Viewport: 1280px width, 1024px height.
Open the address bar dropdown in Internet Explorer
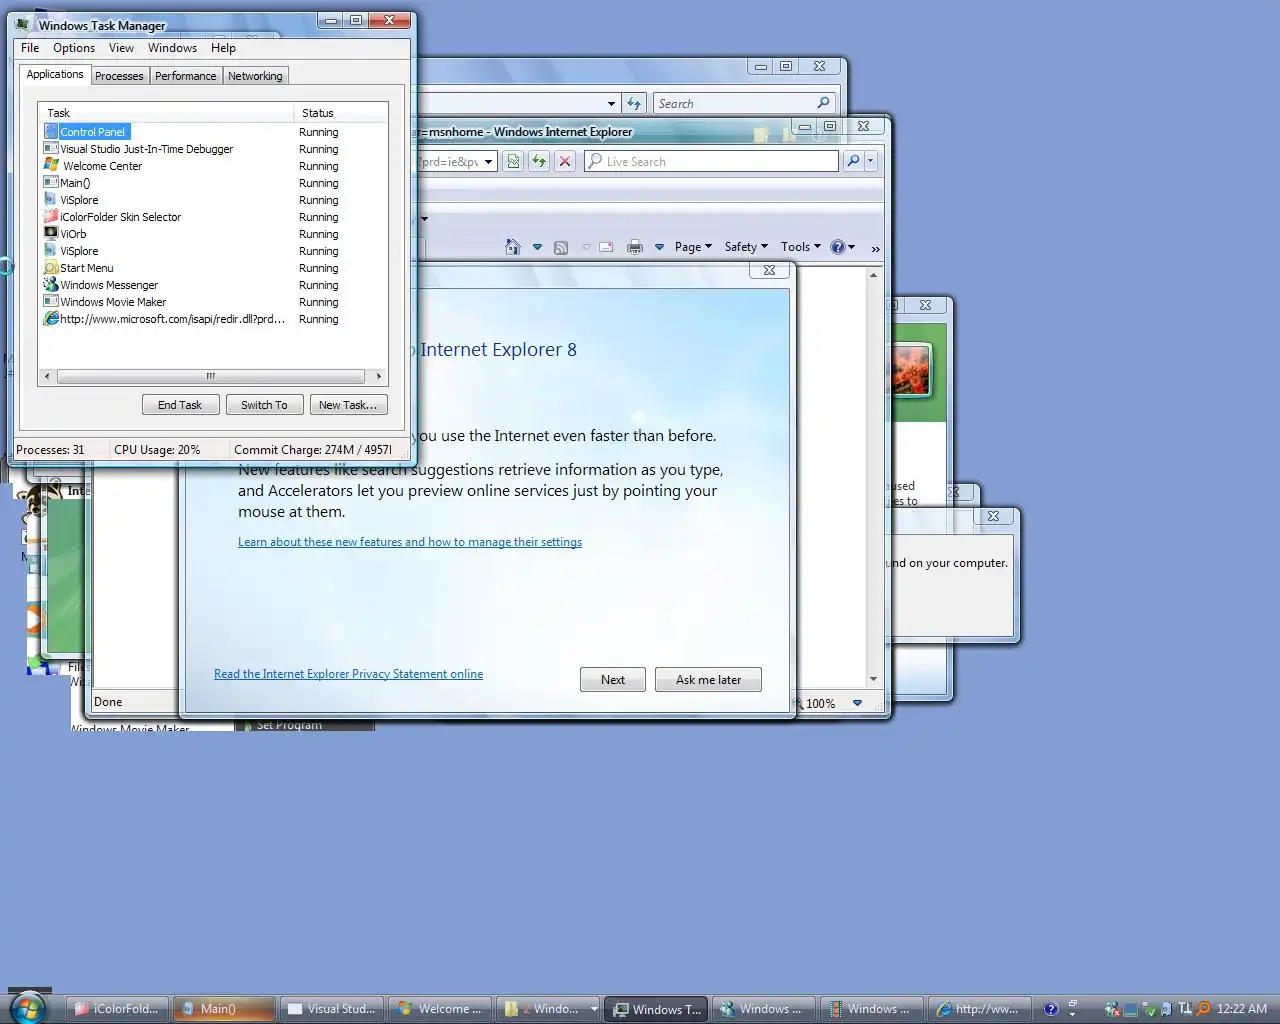point(489,161)
